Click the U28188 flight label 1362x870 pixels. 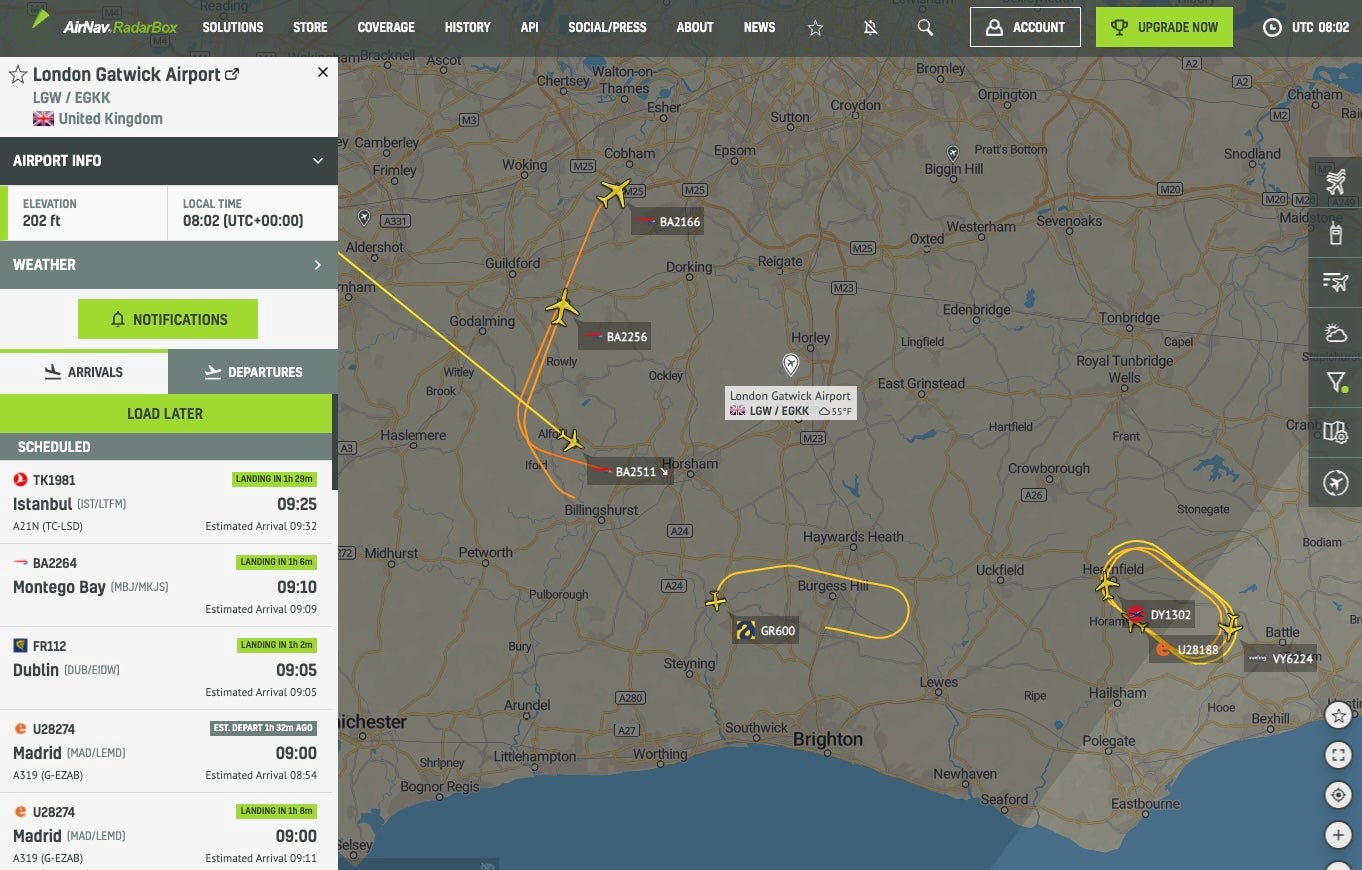[1185, 650]
